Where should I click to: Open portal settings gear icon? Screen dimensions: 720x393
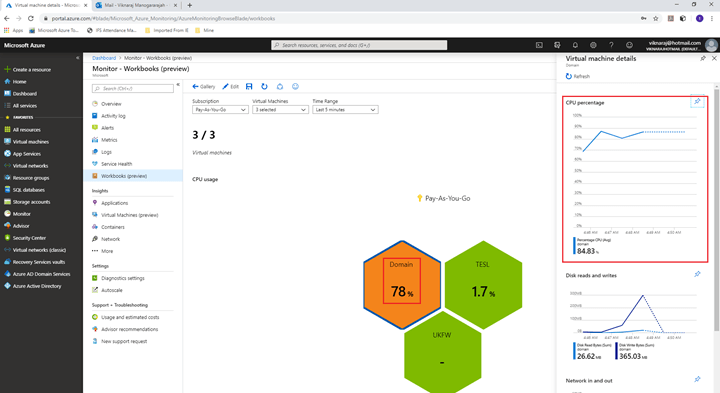pos(593,45)
